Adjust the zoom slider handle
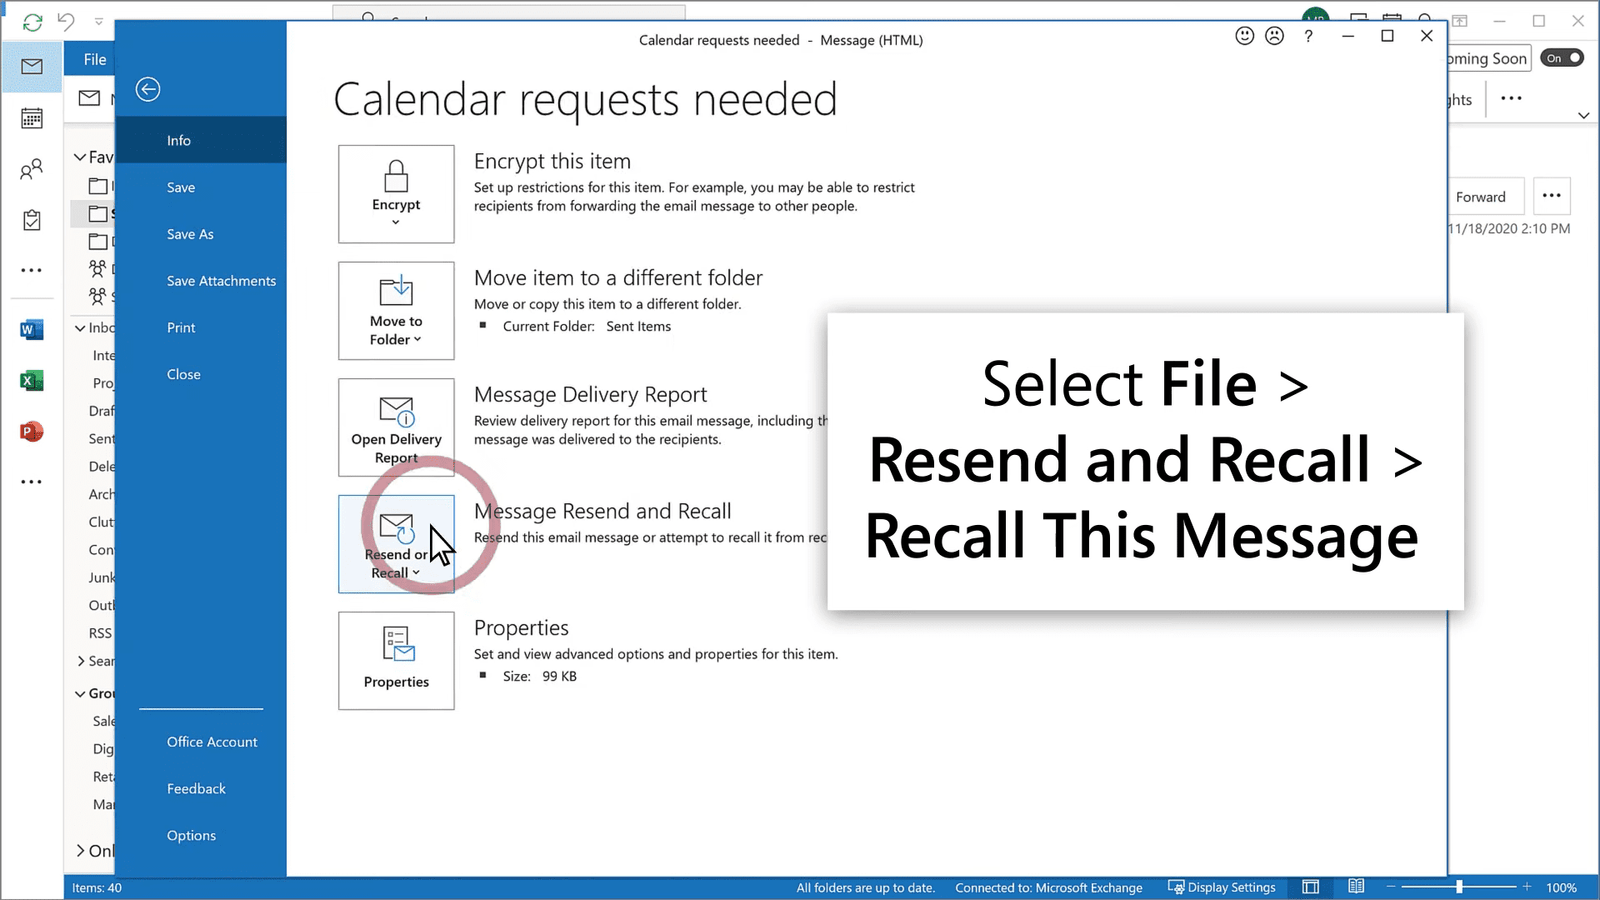 (1460, 887)
